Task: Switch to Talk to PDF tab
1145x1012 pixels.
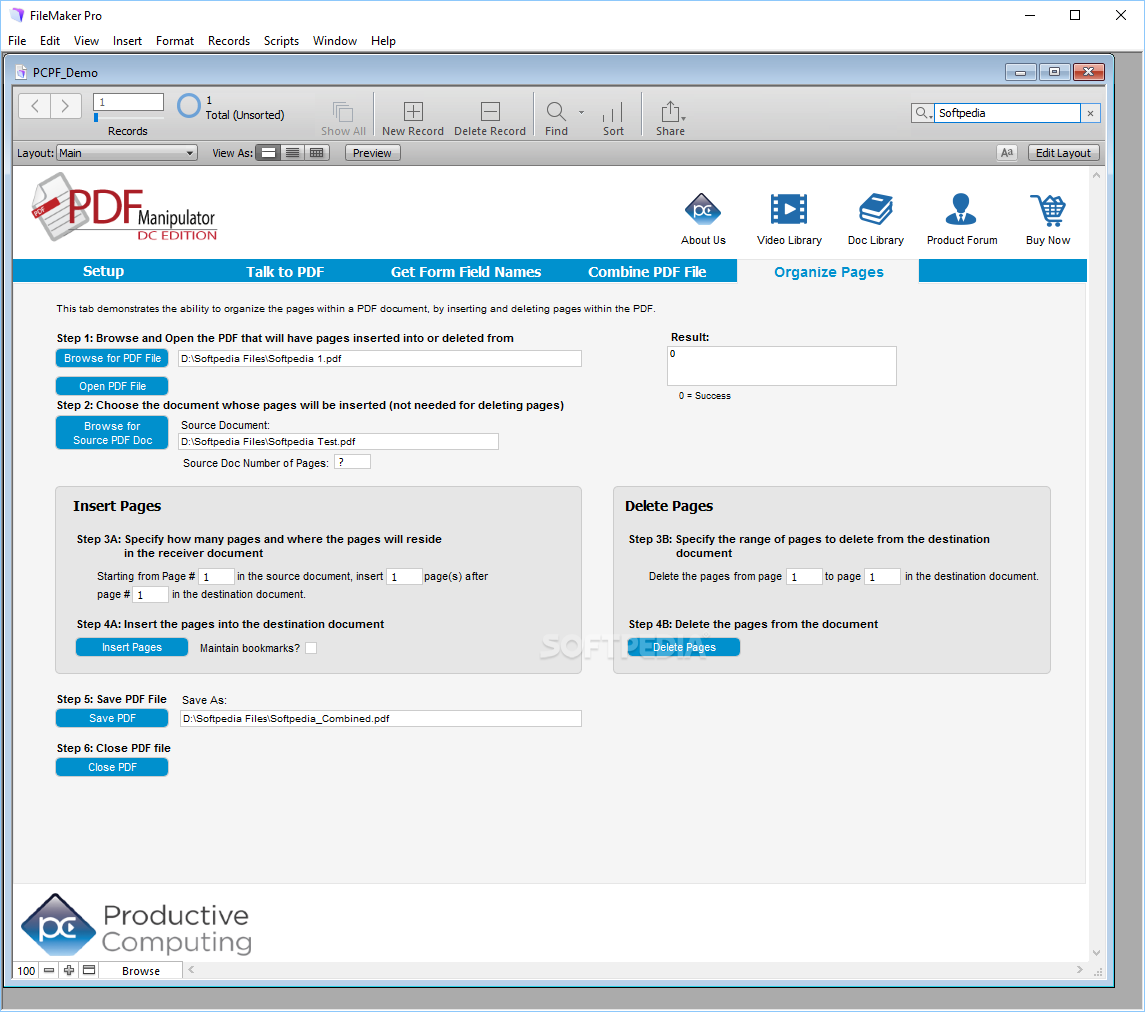Action: 285,272
